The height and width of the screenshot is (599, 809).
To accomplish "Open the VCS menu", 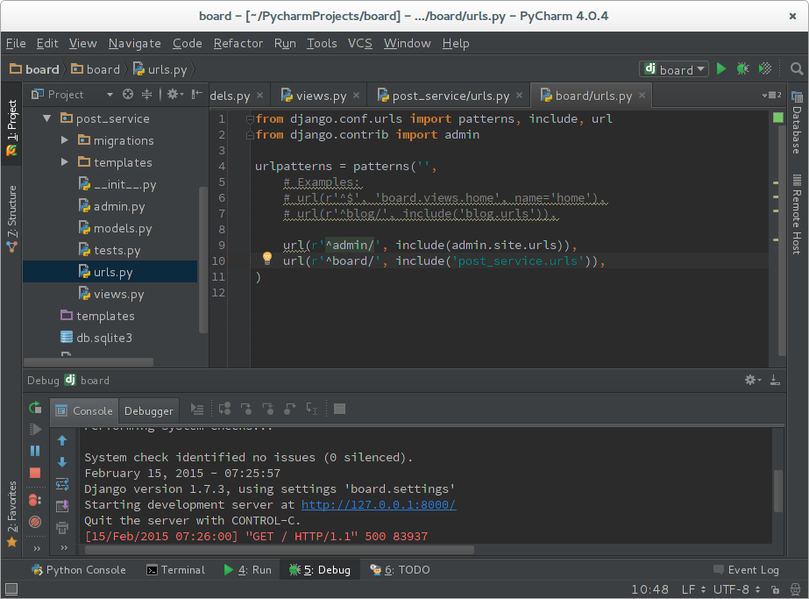I will [360, 43].
